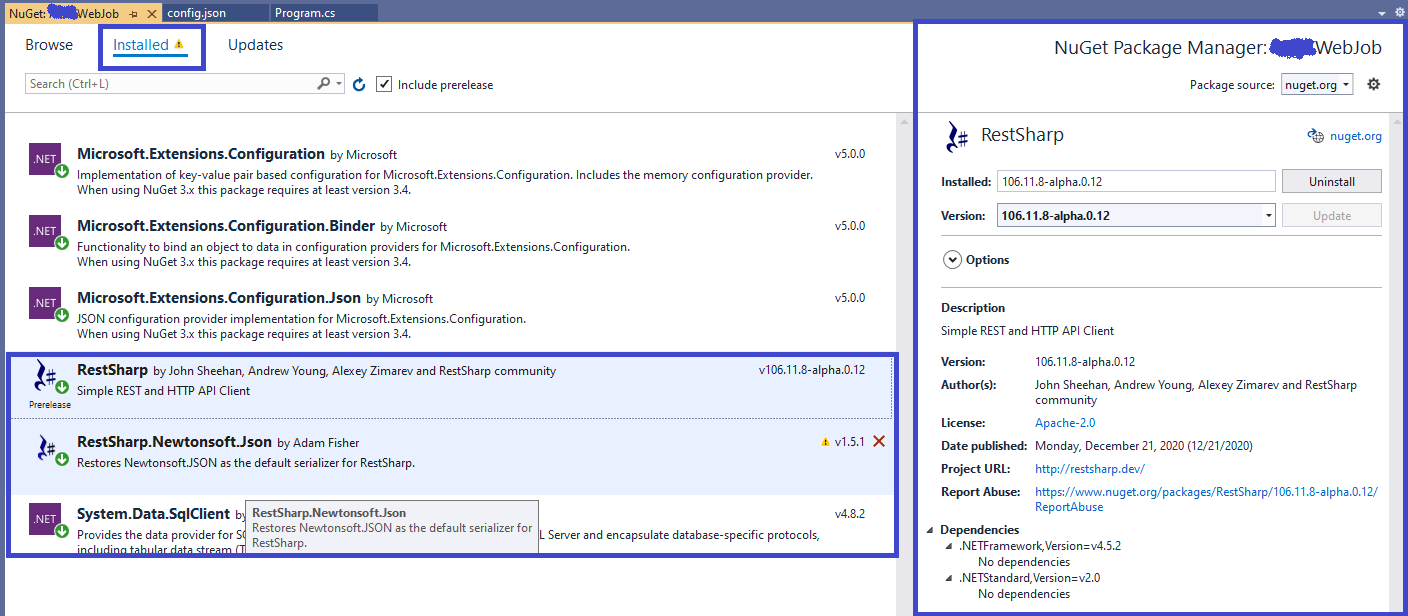Select the RestSharp.Newtonsoft.Json package title
Screen dimensions: 1408x616
(174, 442)
